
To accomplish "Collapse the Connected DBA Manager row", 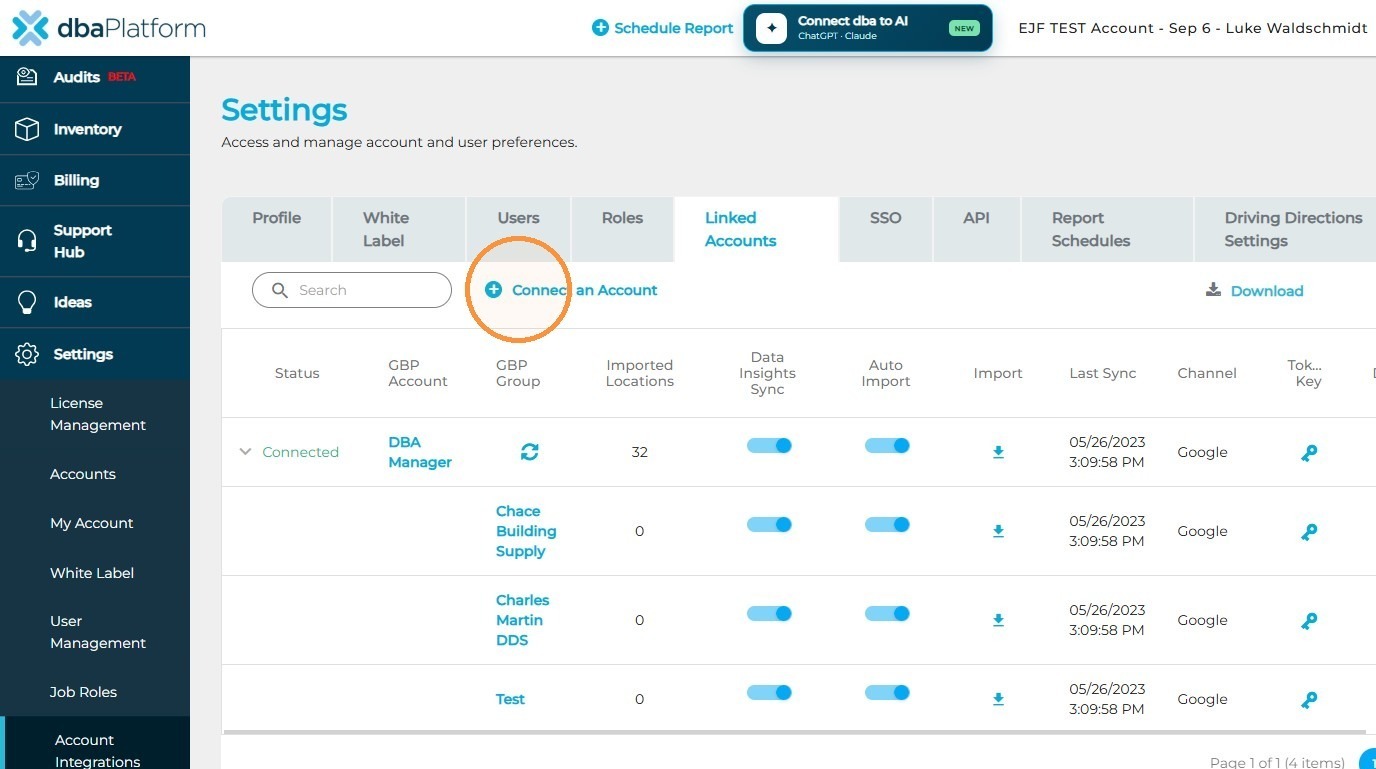I will [x=245, y=452].
